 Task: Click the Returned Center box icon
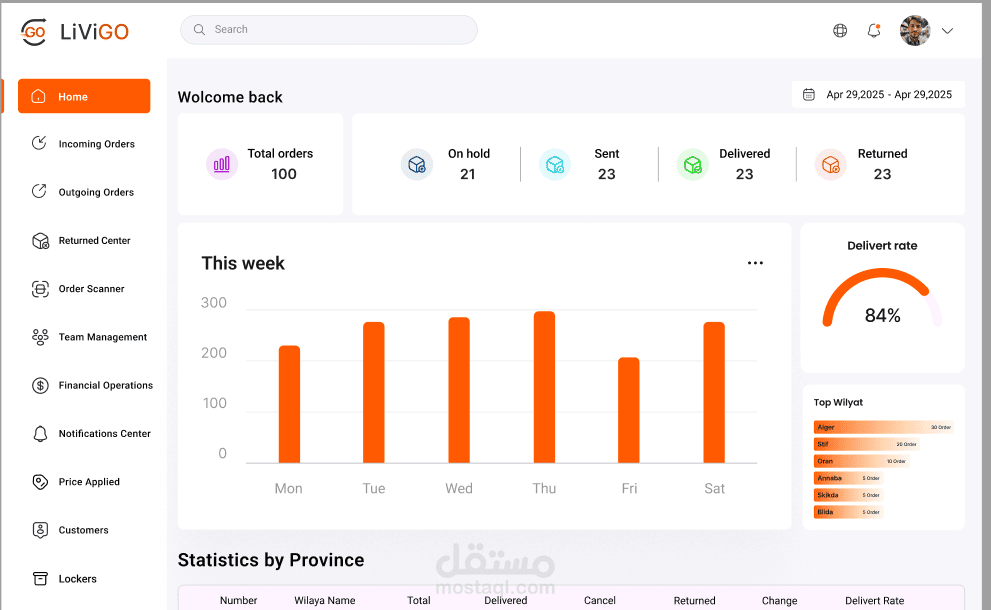(40, 241)
